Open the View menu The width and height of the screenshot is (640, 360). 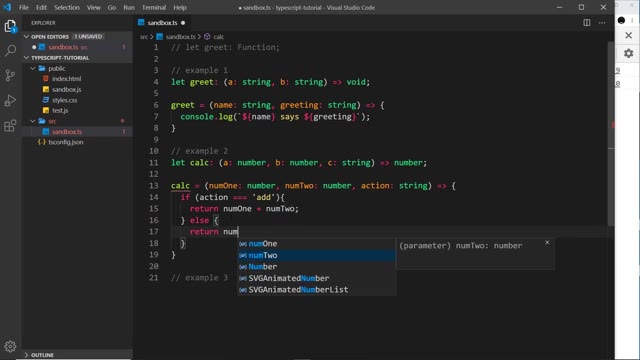click(x=93, y=7)
